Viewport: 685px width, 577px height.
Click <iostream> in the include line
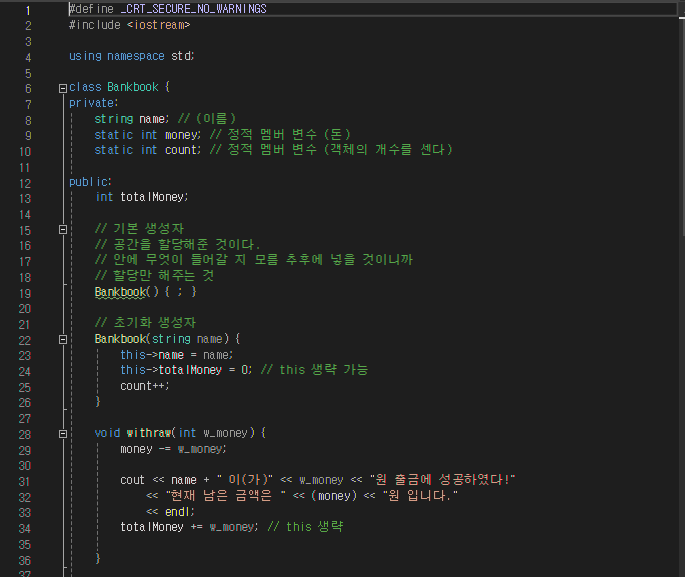point(158,25)
